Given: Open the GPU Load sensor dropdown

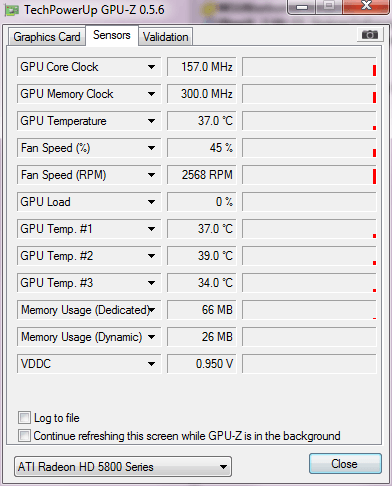Looking at the screenshot, I should click(x=151, y=202).
